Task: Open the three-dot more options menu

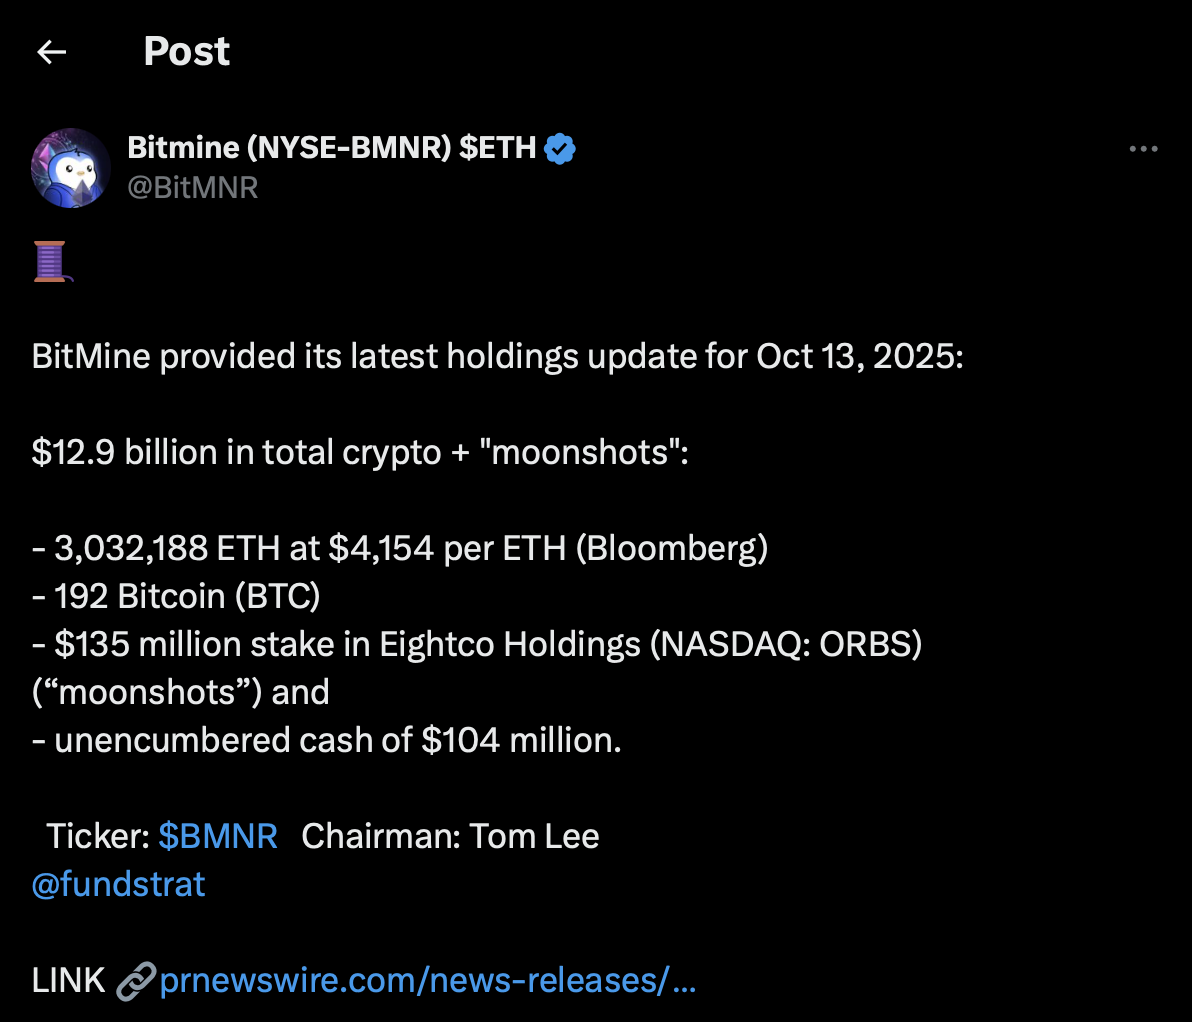Action: tap(1142, 148)
